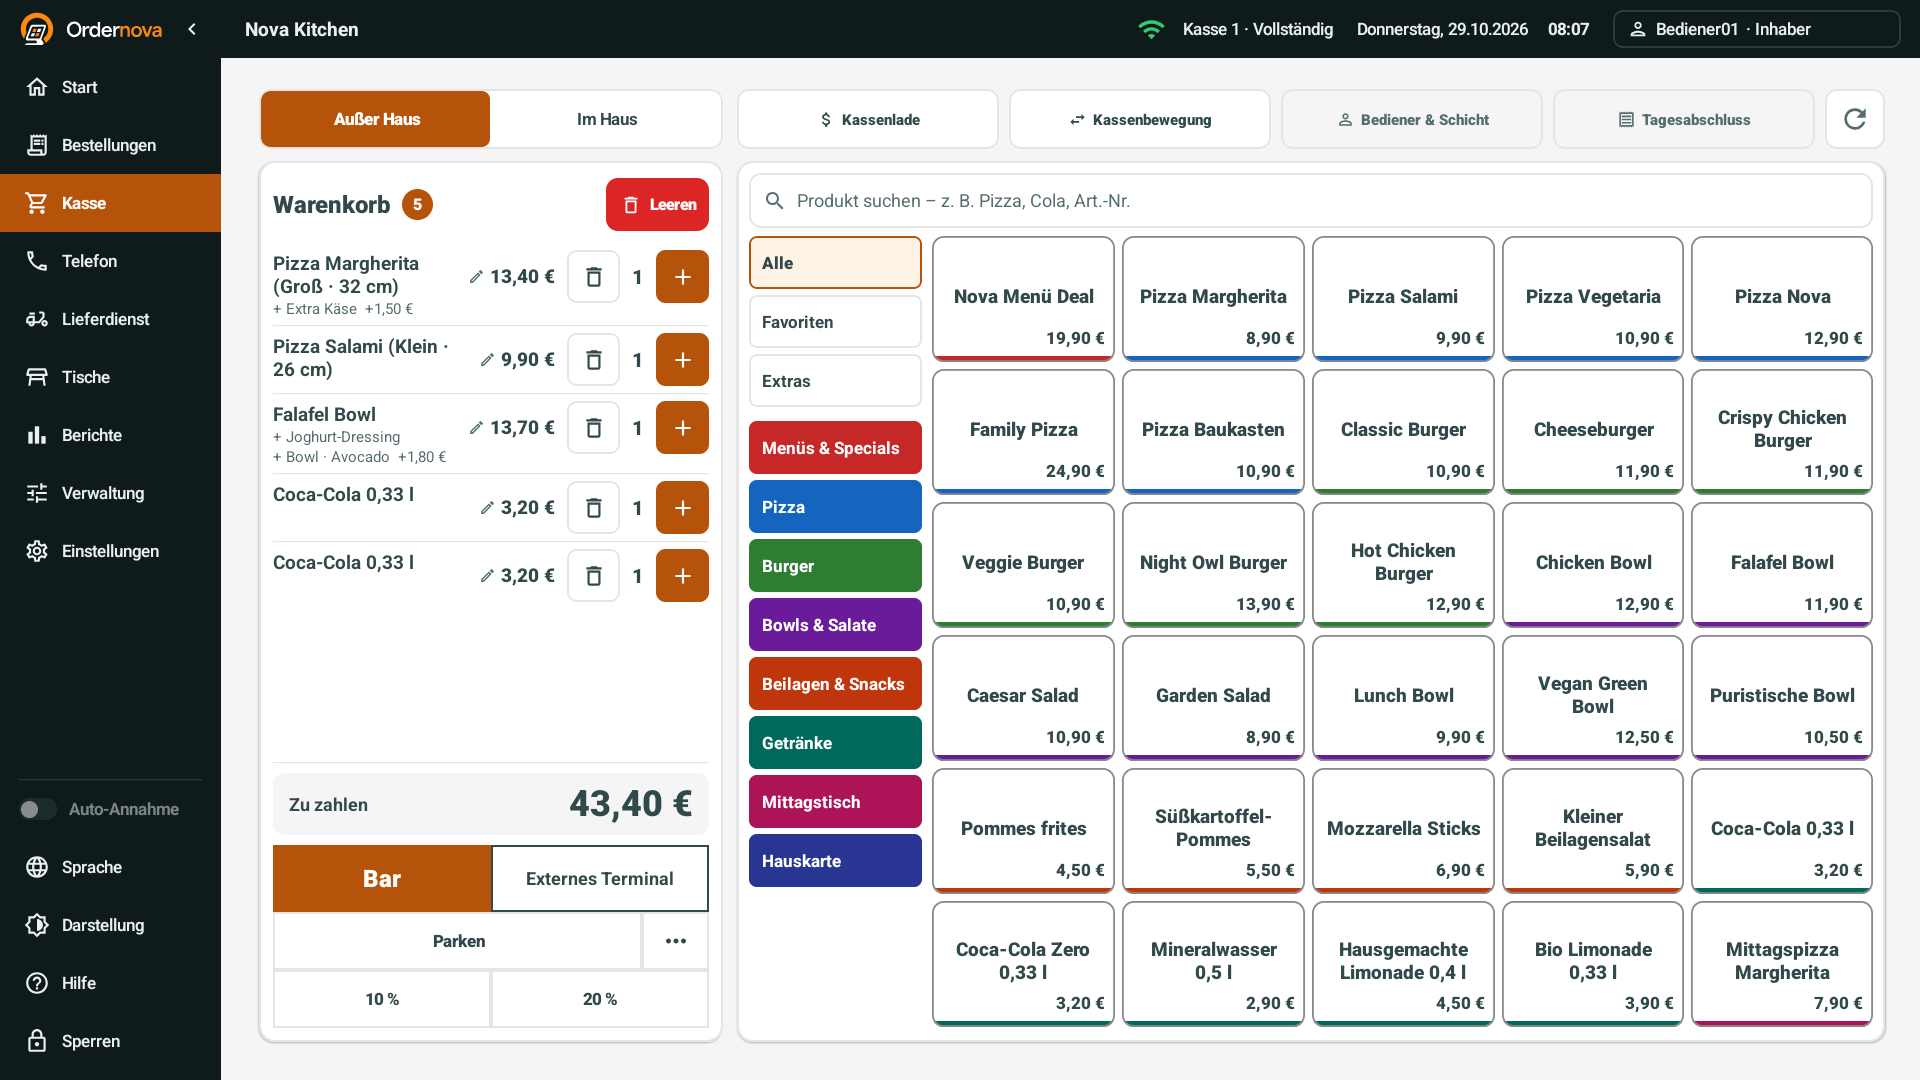This screenshot has height=1080, width=1920.
Task: Open more options with the three dots
Action: 676,941
